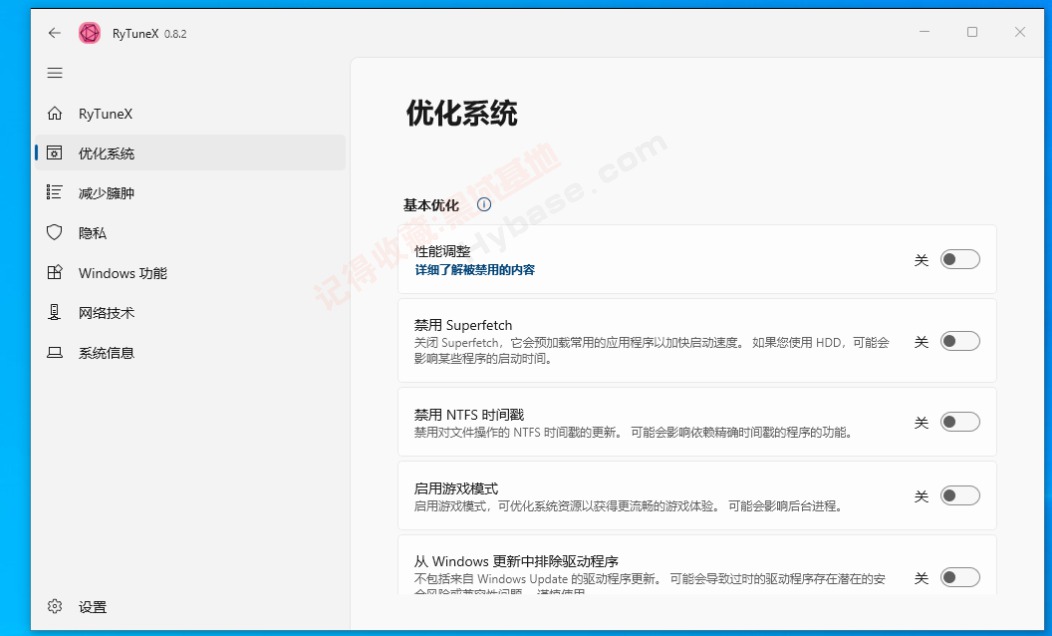Click the 性能调整 title text
Screen dimensions: 1052x636
coord(442,252)
